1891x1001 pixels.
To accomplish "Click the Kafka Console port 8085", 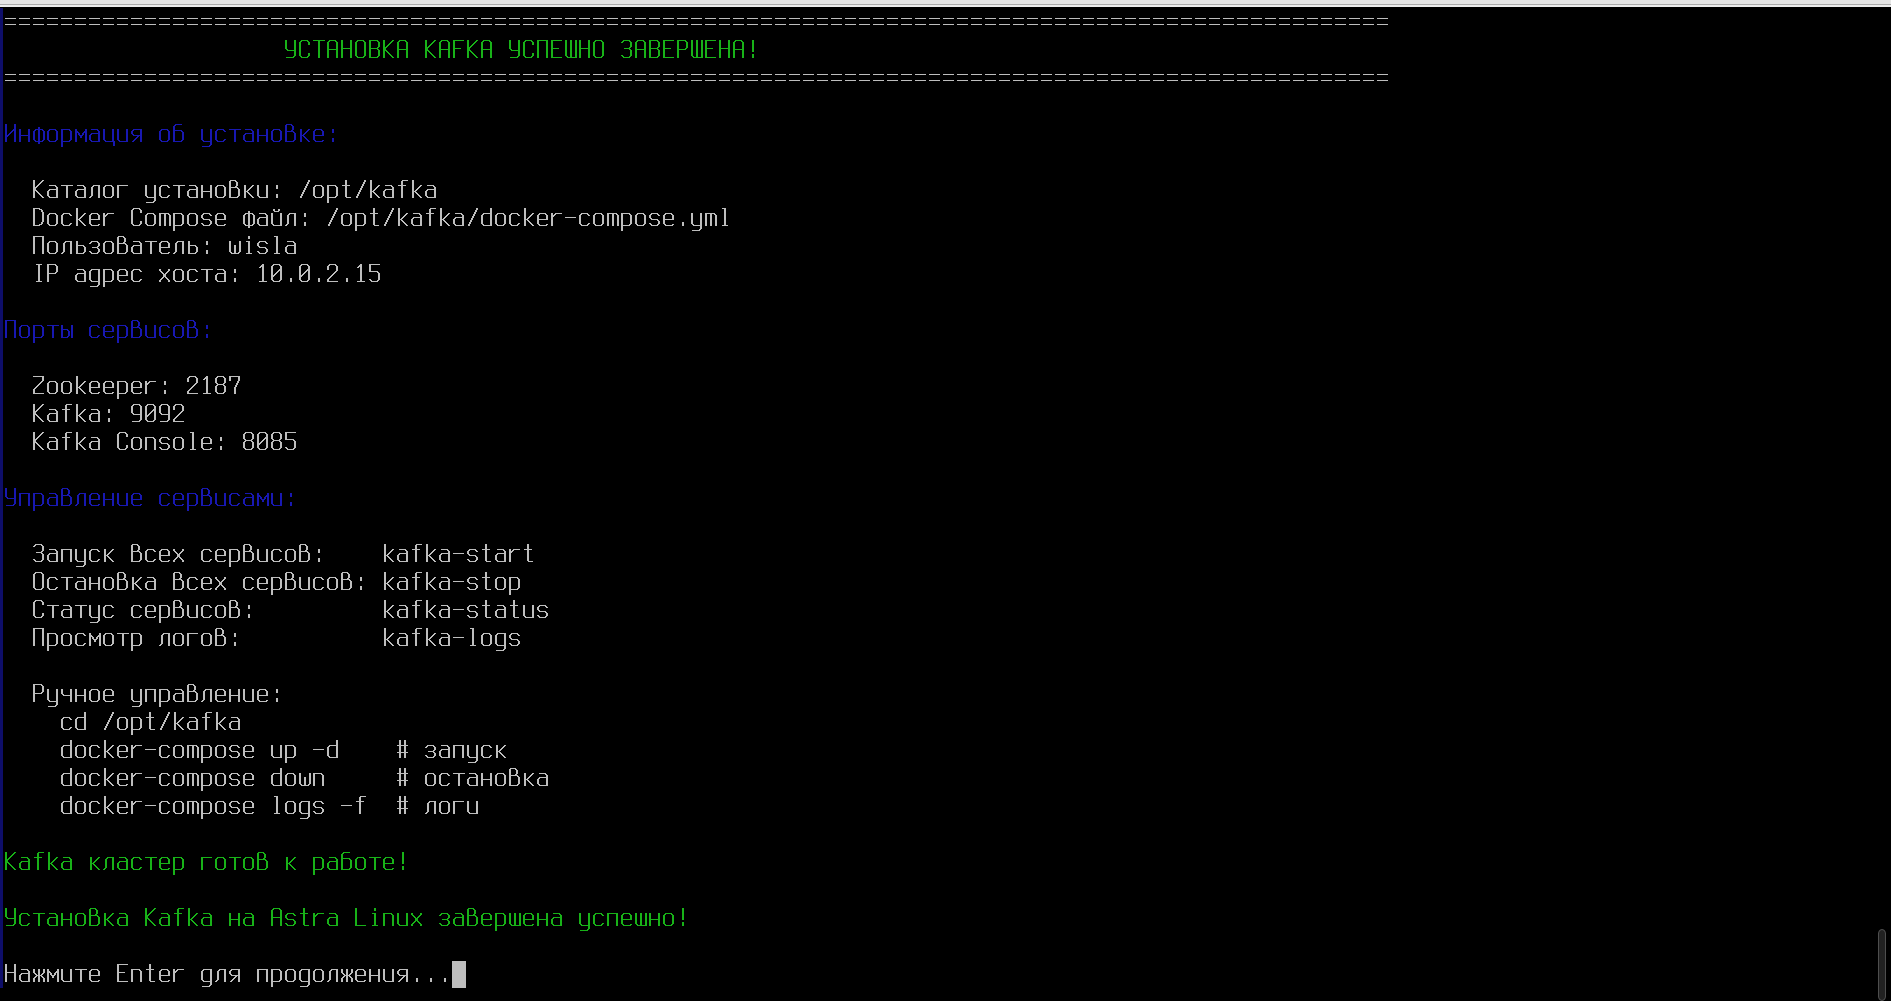I will [269, 442].
